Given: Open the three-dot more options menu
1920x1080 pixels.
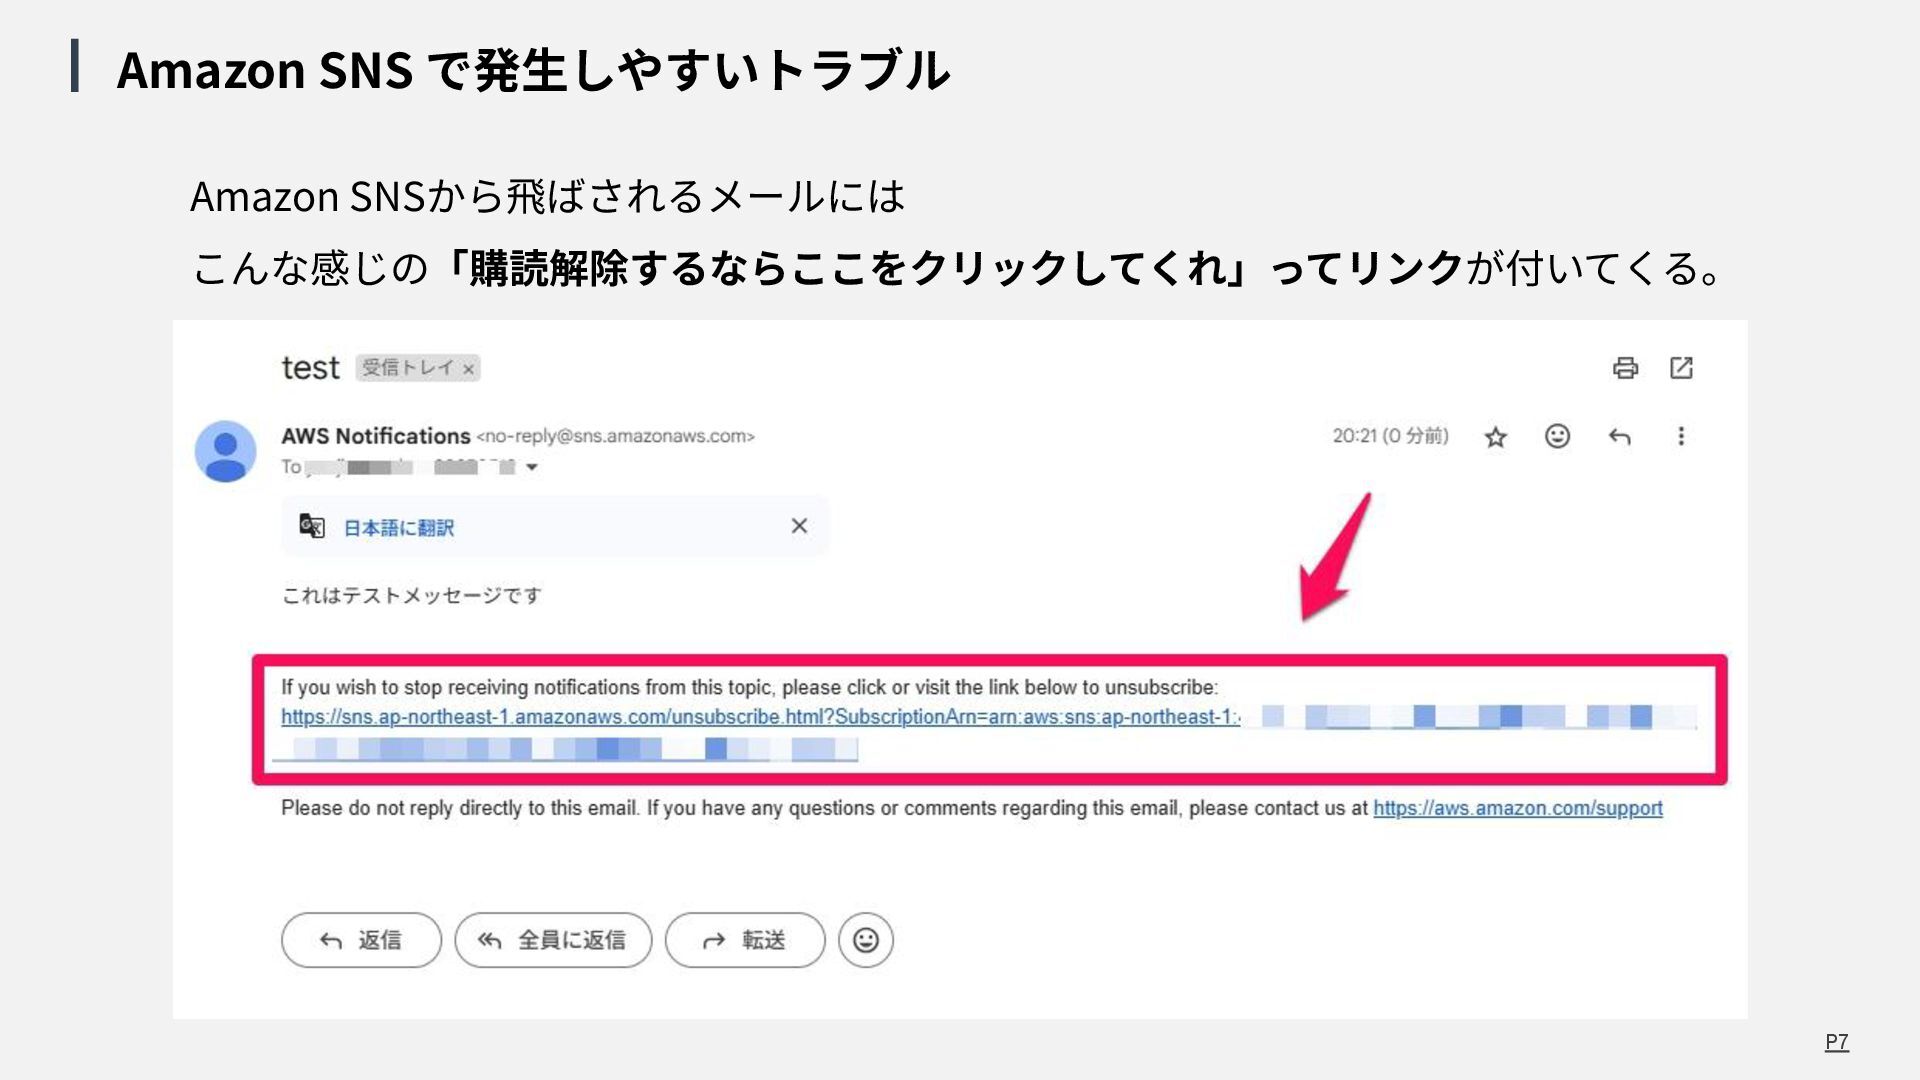Looking at the screenshot, I should click(1681, 436).
